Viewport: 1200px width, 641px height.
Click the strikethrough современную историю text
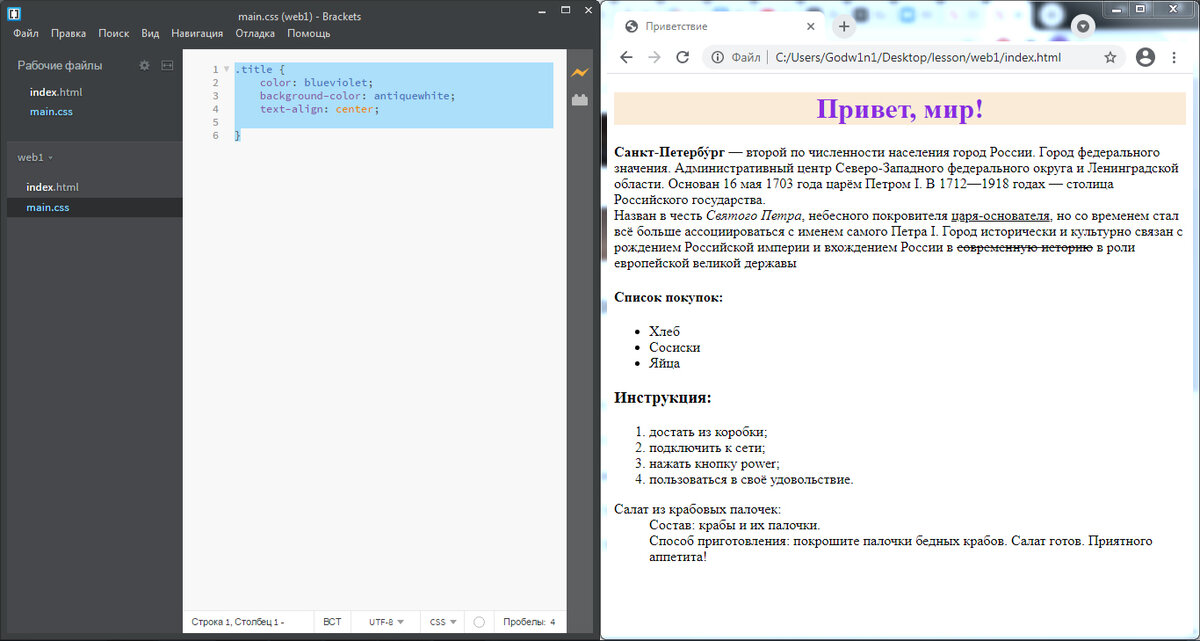[x=1025, y=248]
